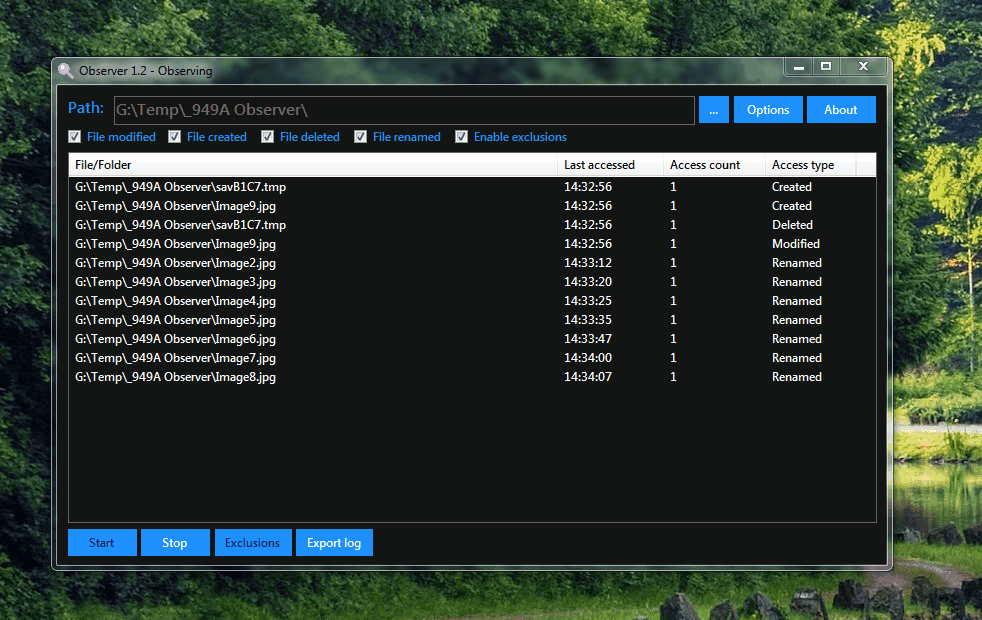Toggle the File created checkbox
The width and height of the screenshot is (982, 620).
pos(175,137)
